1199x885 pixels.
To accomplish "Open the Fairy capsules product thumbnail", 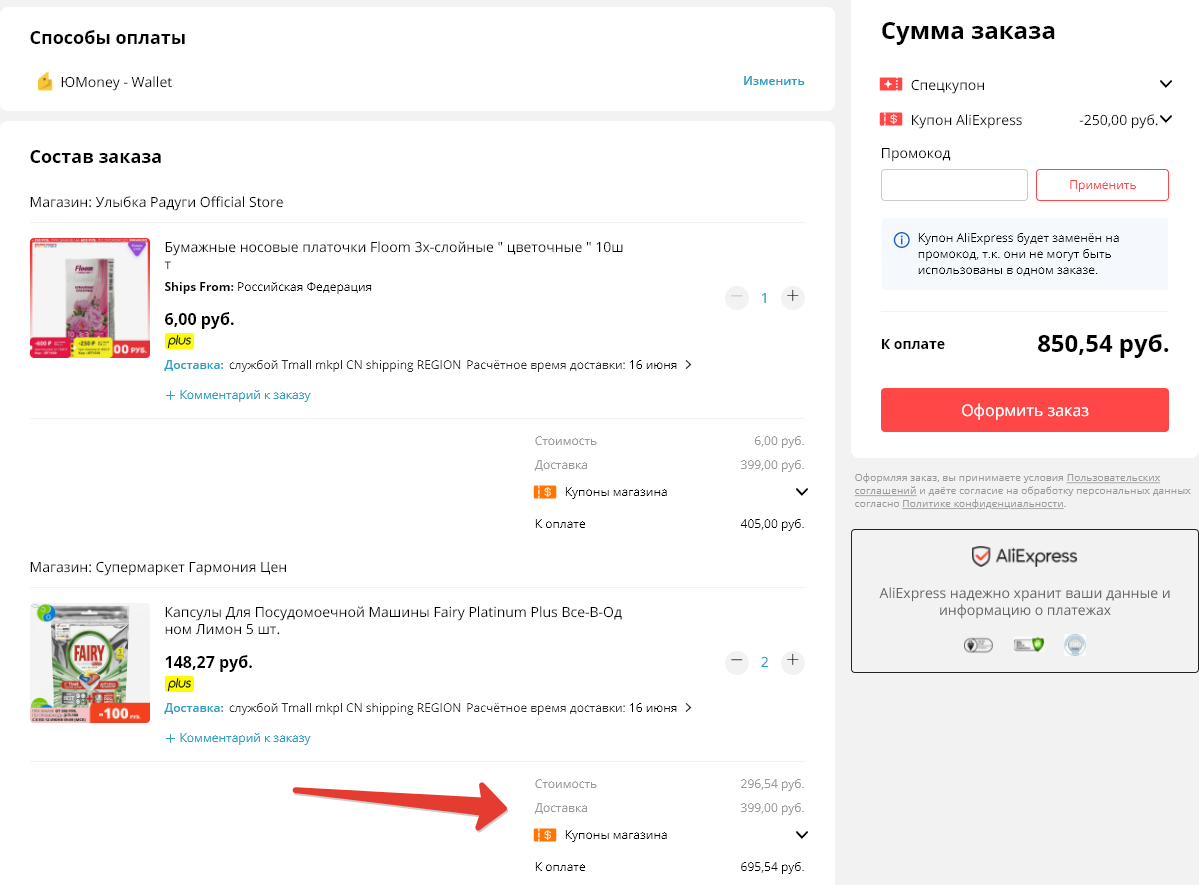I will [89, 662].
